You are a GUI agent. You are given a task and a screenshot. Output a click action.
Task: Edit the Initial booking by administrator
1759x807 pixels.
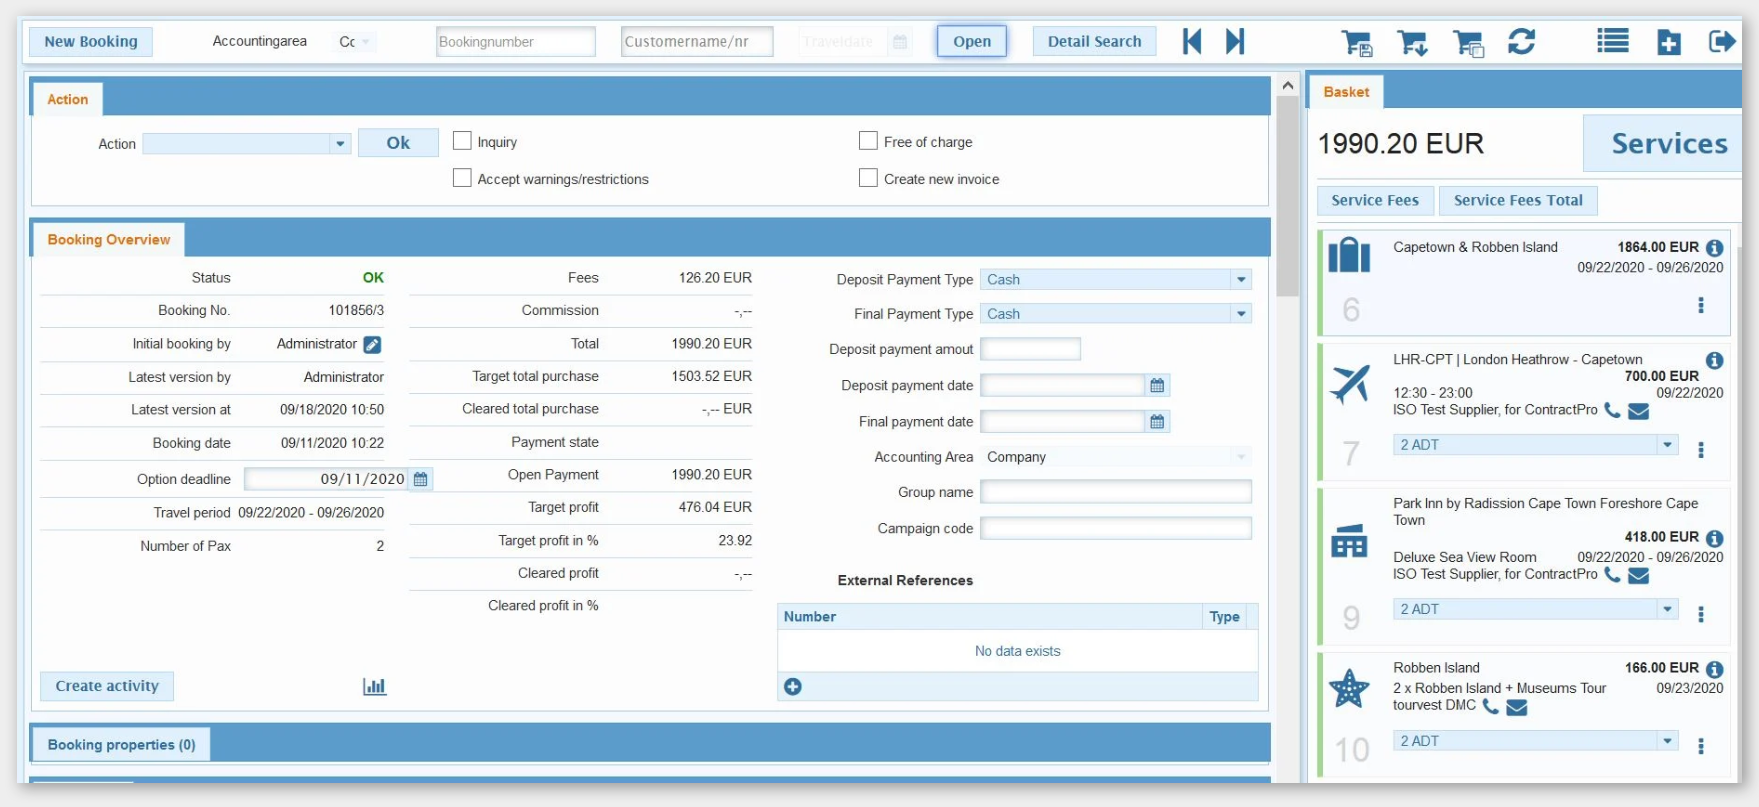(372, 345)
